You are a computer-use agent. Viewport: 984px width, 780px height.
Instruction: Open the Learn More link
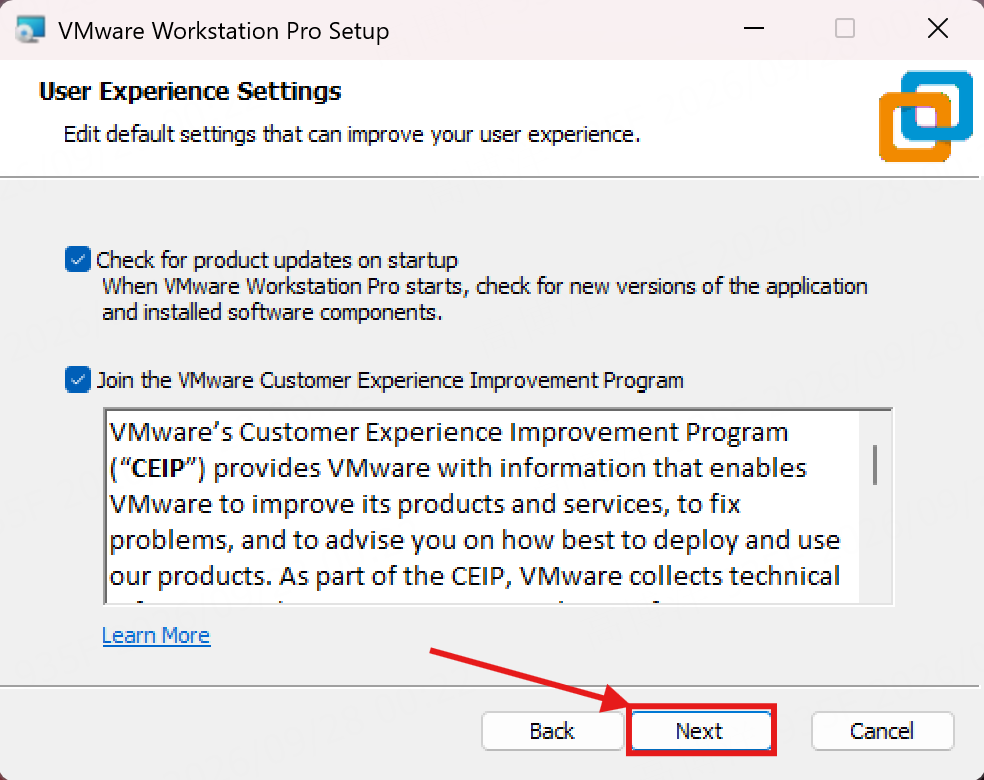(156, 635)
